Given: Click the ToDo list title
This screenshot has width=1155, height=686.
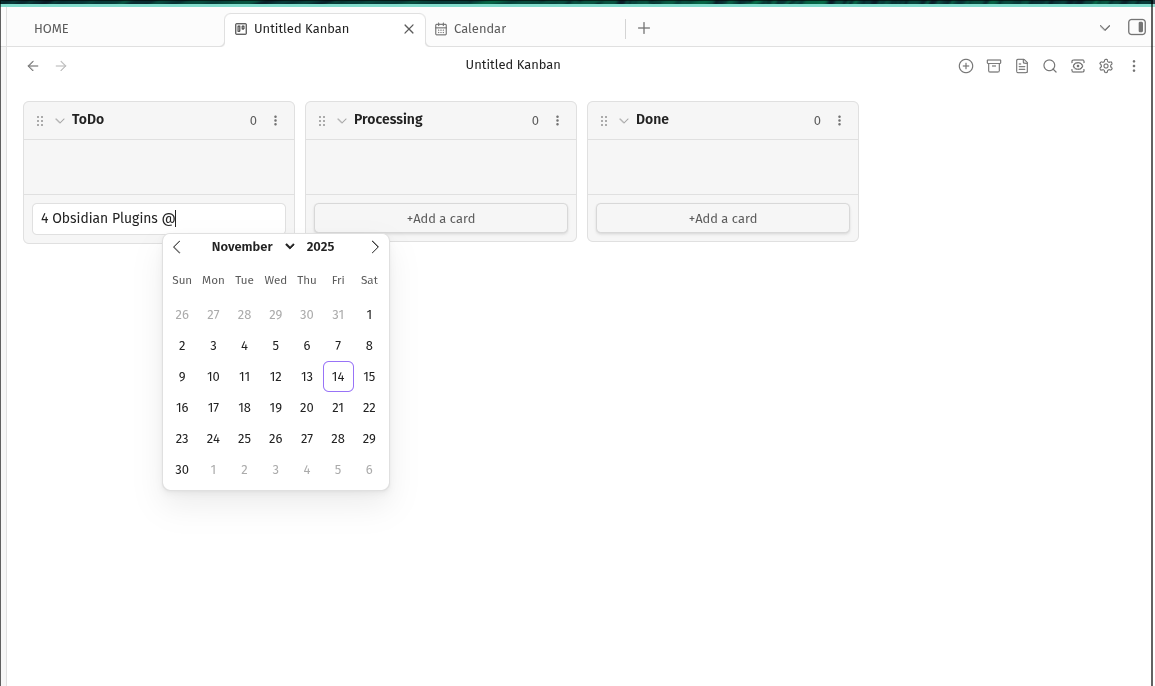Looking at the screenshot, I should click(88, 119).
